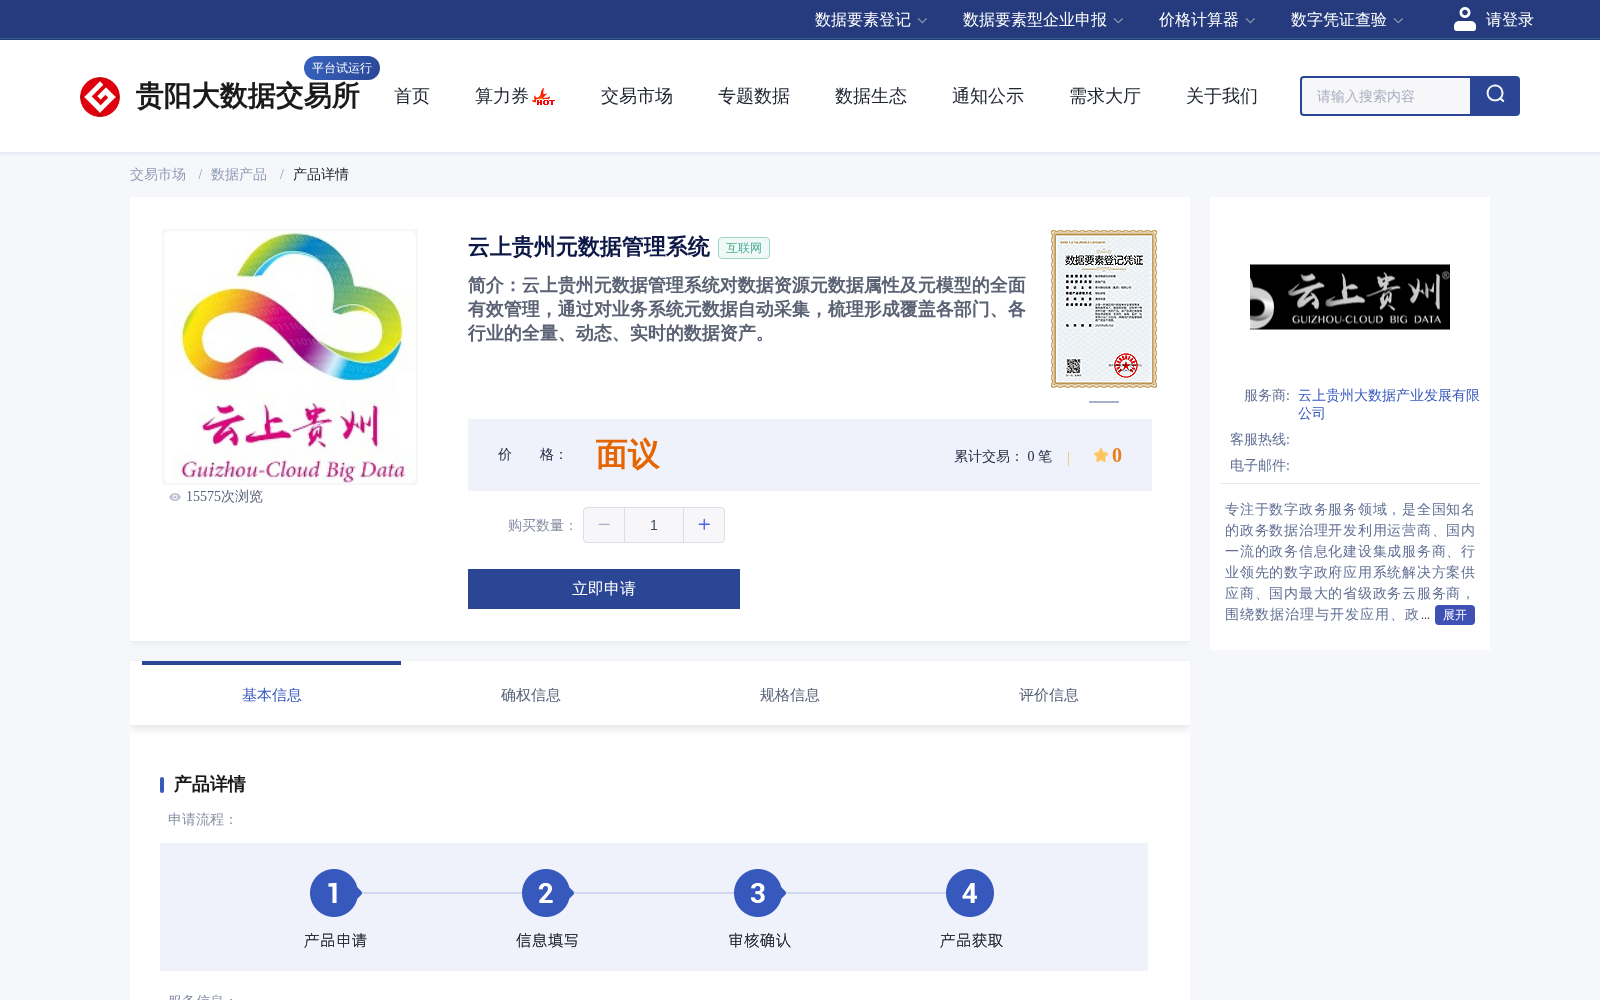
Task: Click step 4 产品获取 circle
Action: click(970, 893)
